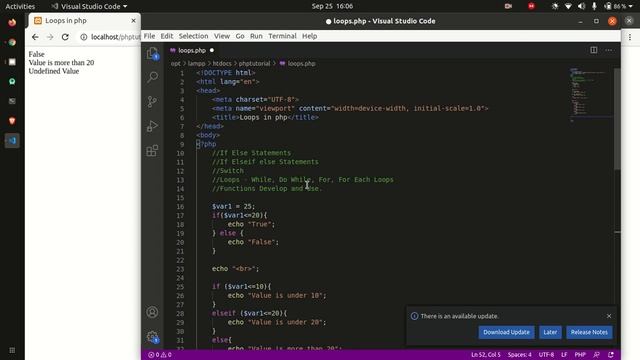Open the Terminal menu
The image size is (640, 360).
tap(282, 36)
